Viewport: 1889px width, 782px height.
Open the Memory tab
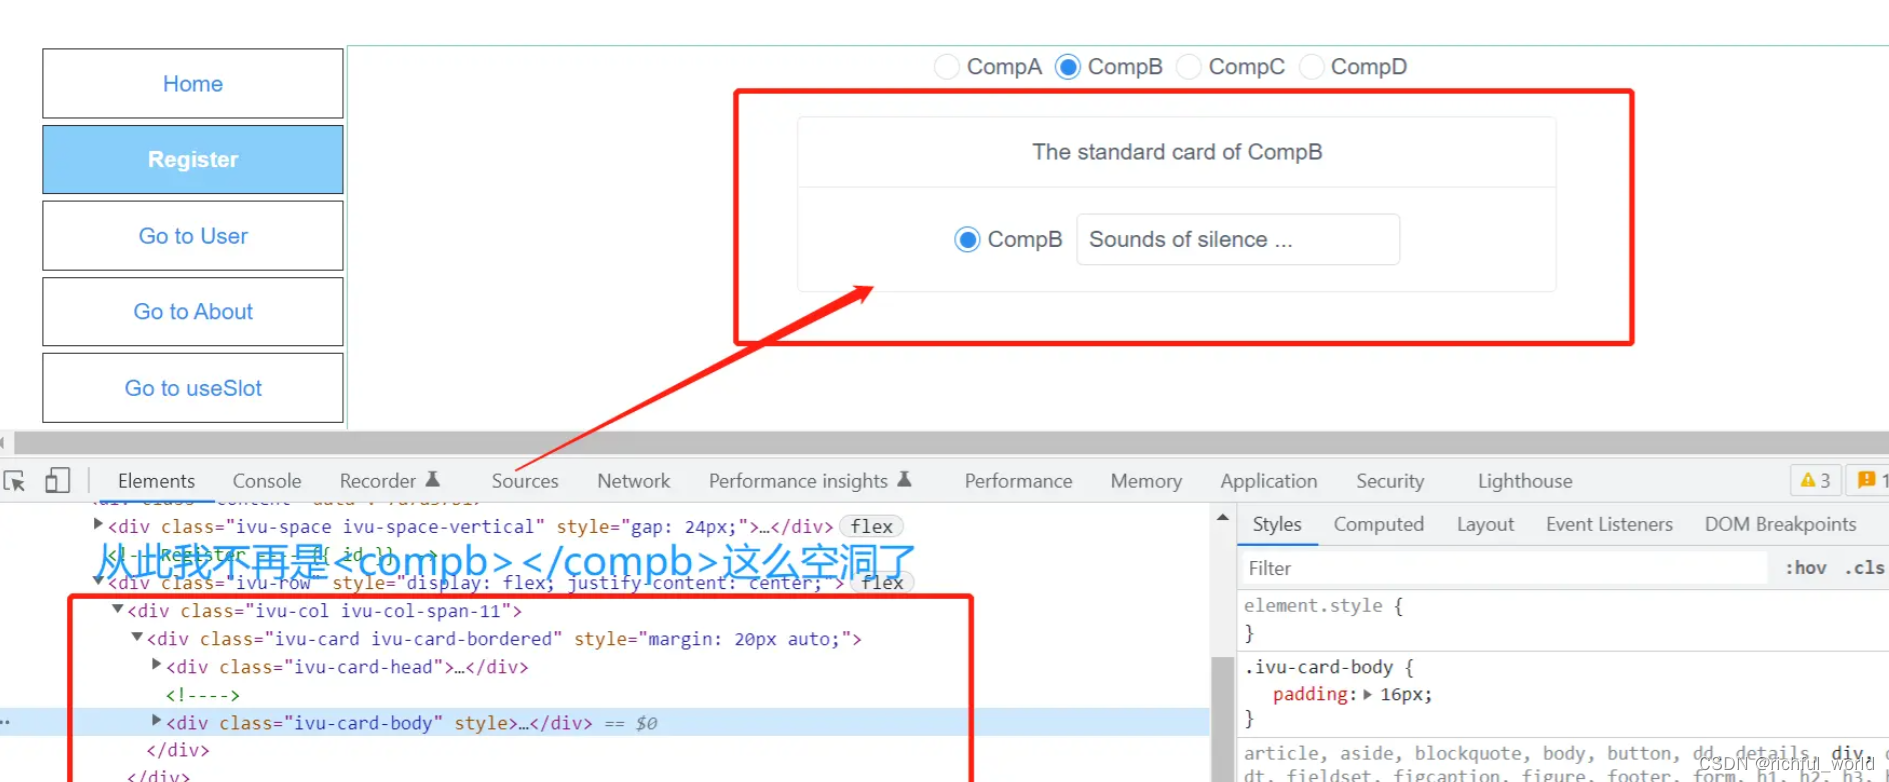pos(1146,481)
